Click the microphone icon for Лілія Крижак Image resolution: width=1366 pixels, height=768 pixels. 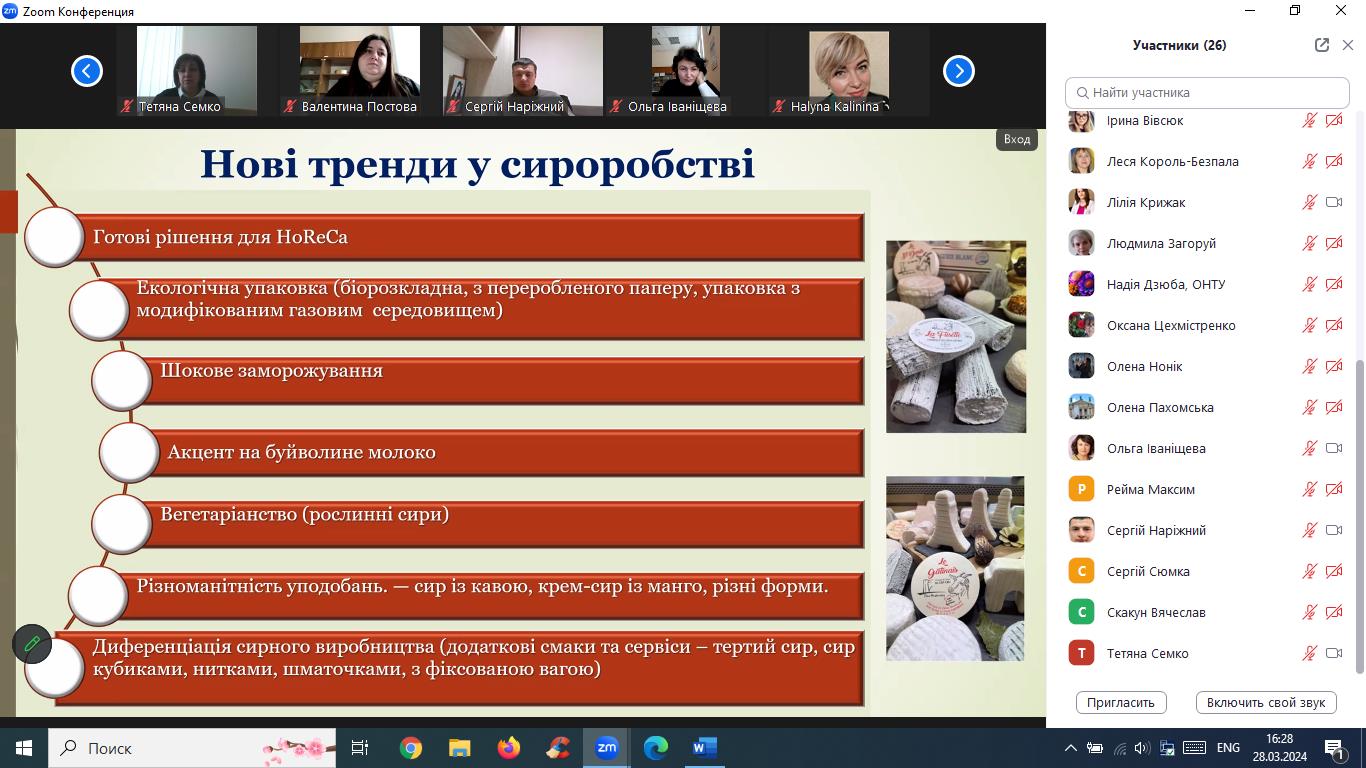tap(1309, 202)
